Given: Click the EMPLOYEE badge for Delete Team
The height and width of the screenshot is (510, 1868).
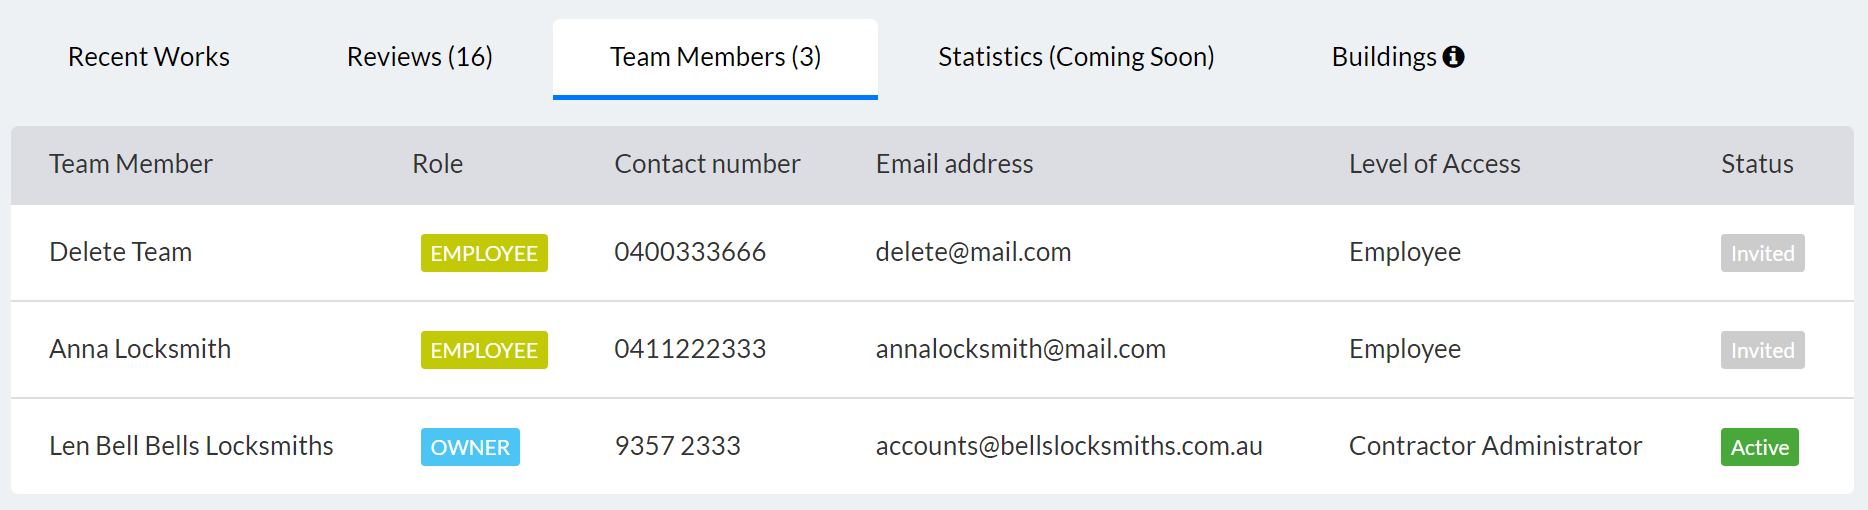Looking at the screenshot, I should click(484, 253).
